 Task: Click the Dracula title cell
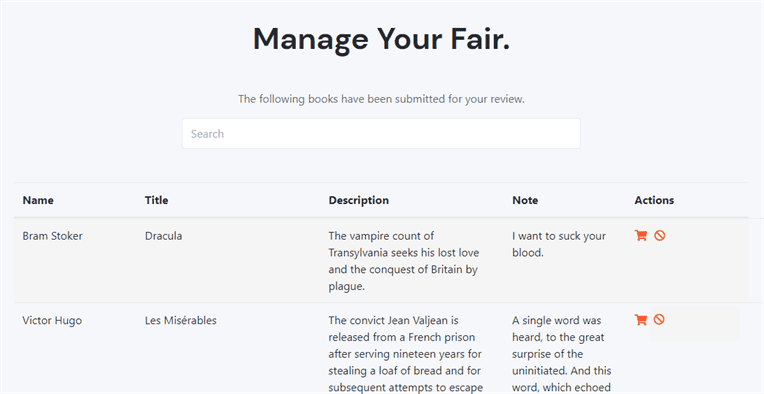164,236
